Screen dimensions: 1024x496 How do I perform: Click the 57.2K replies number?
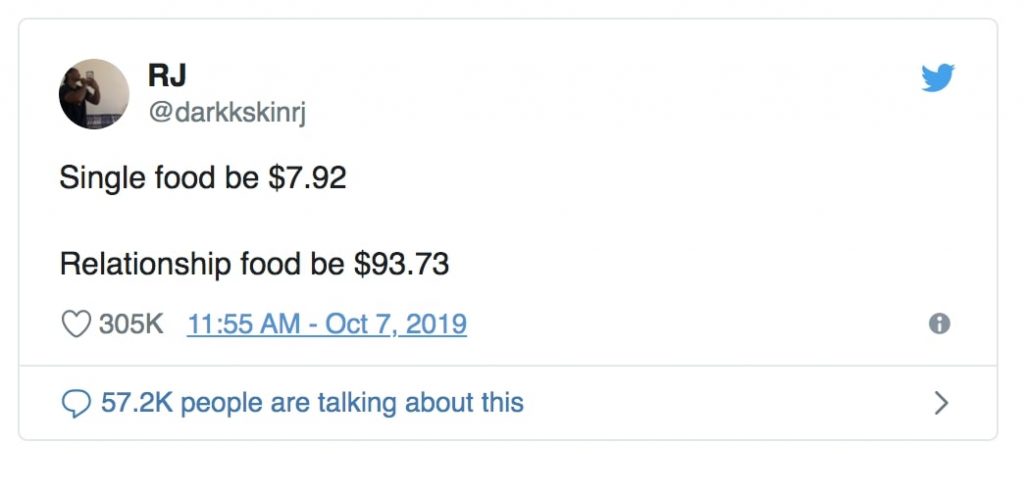click(137, 403)
